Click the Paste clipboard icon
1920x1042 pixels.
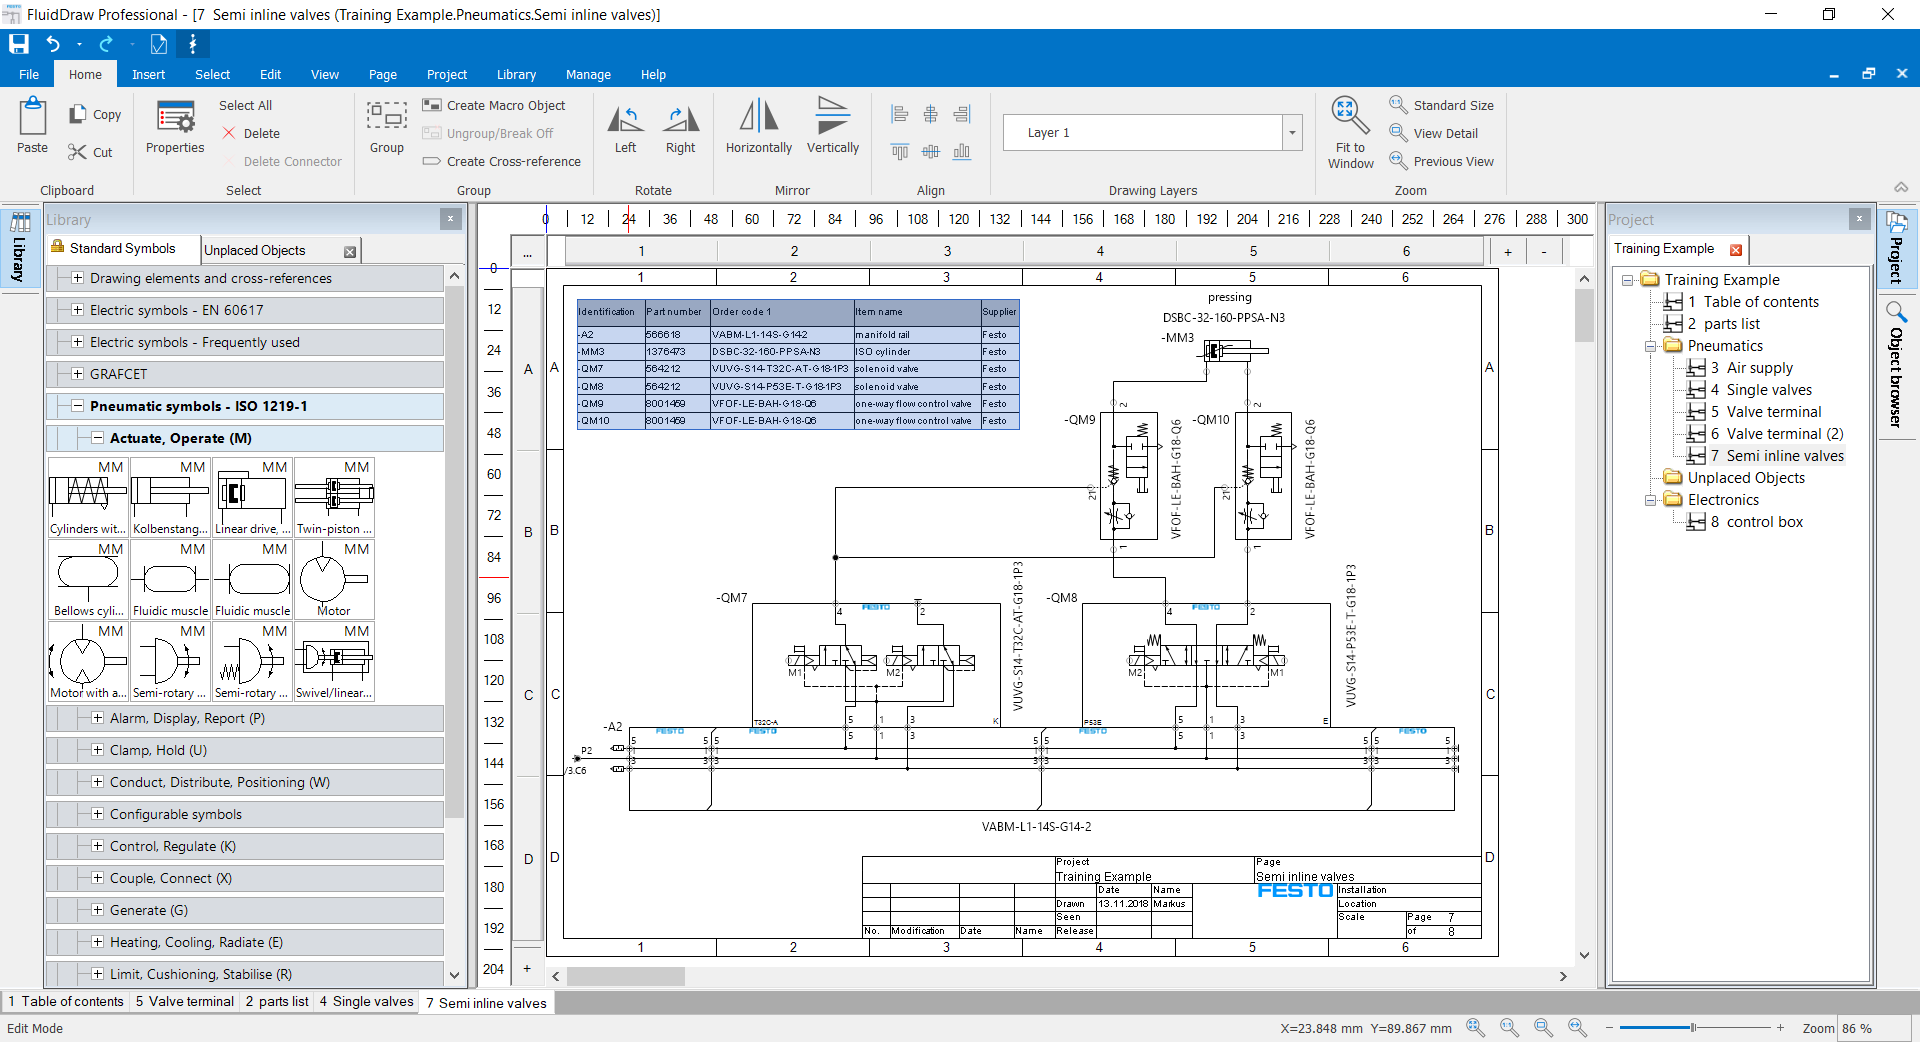coord(32,117)
